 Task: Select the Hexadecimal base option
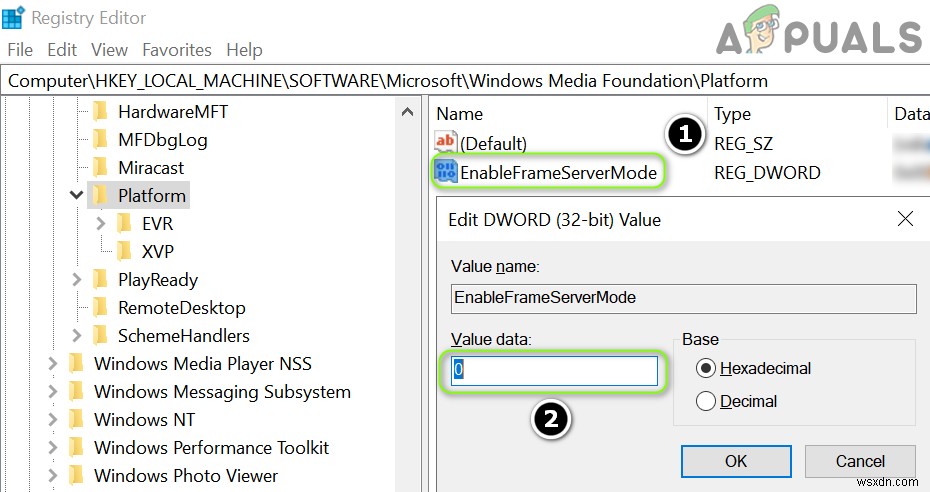[705, 368]
